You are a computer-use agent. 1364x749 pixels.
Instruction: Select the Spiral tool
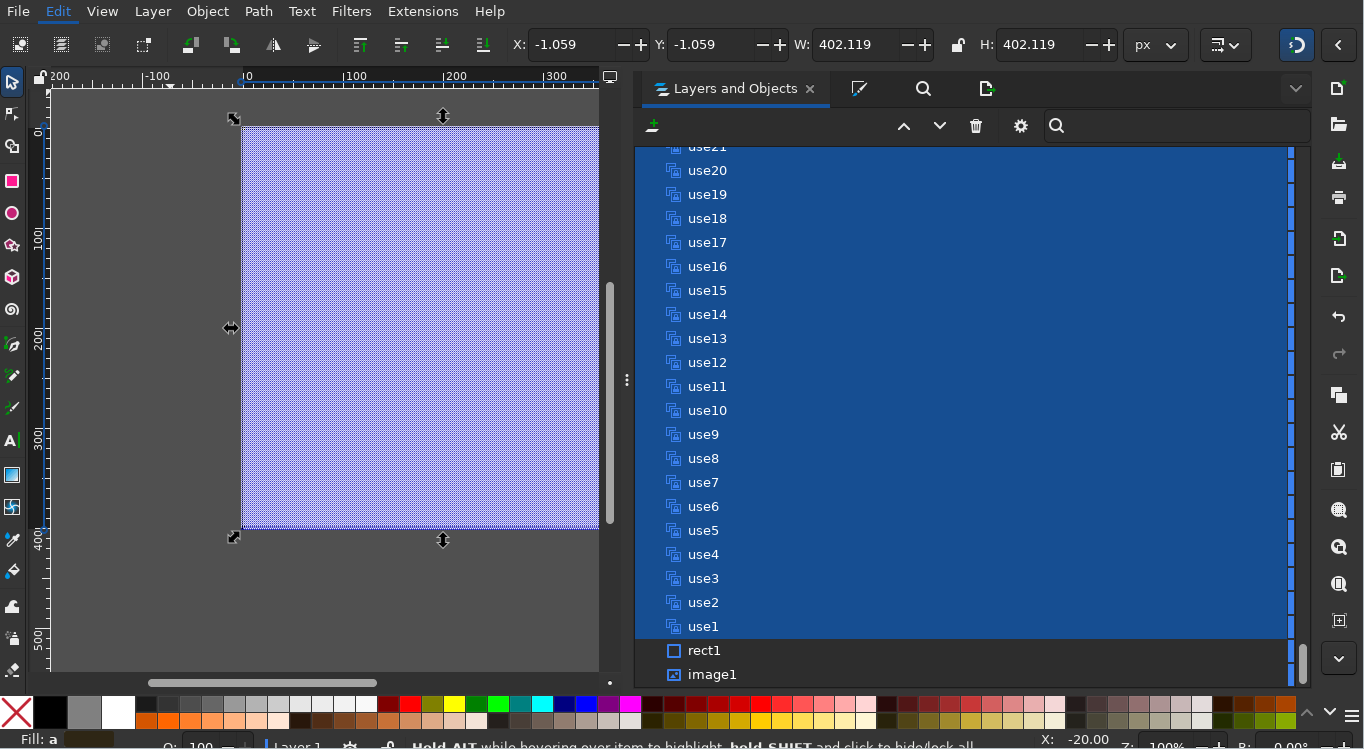click(12, 311)
